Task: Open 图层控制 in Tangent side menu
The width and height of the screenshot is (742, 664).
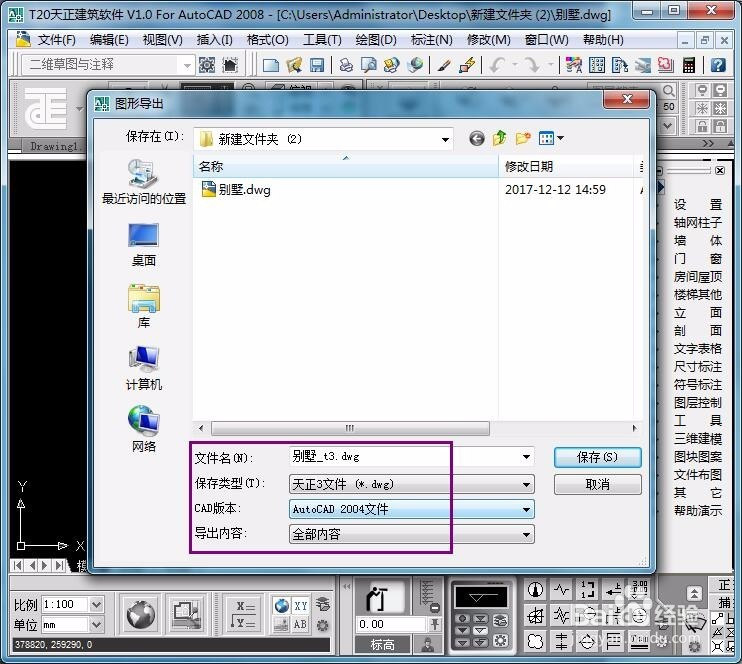Action: (698, 403)
